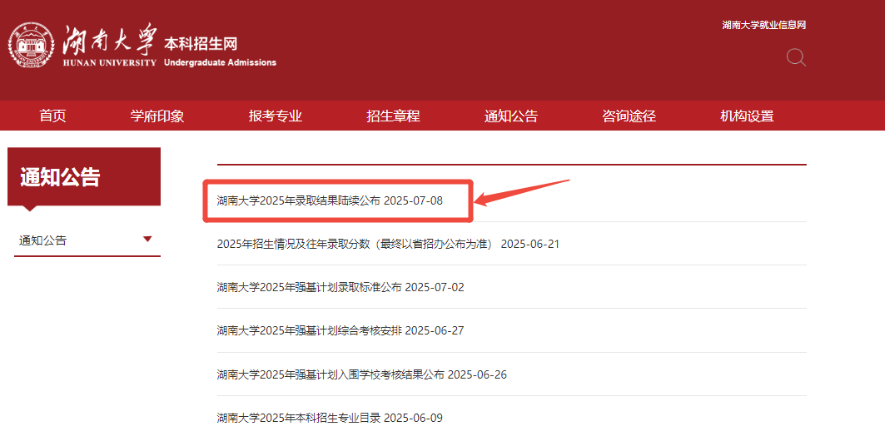Open 机构设置 menu item

747,116
